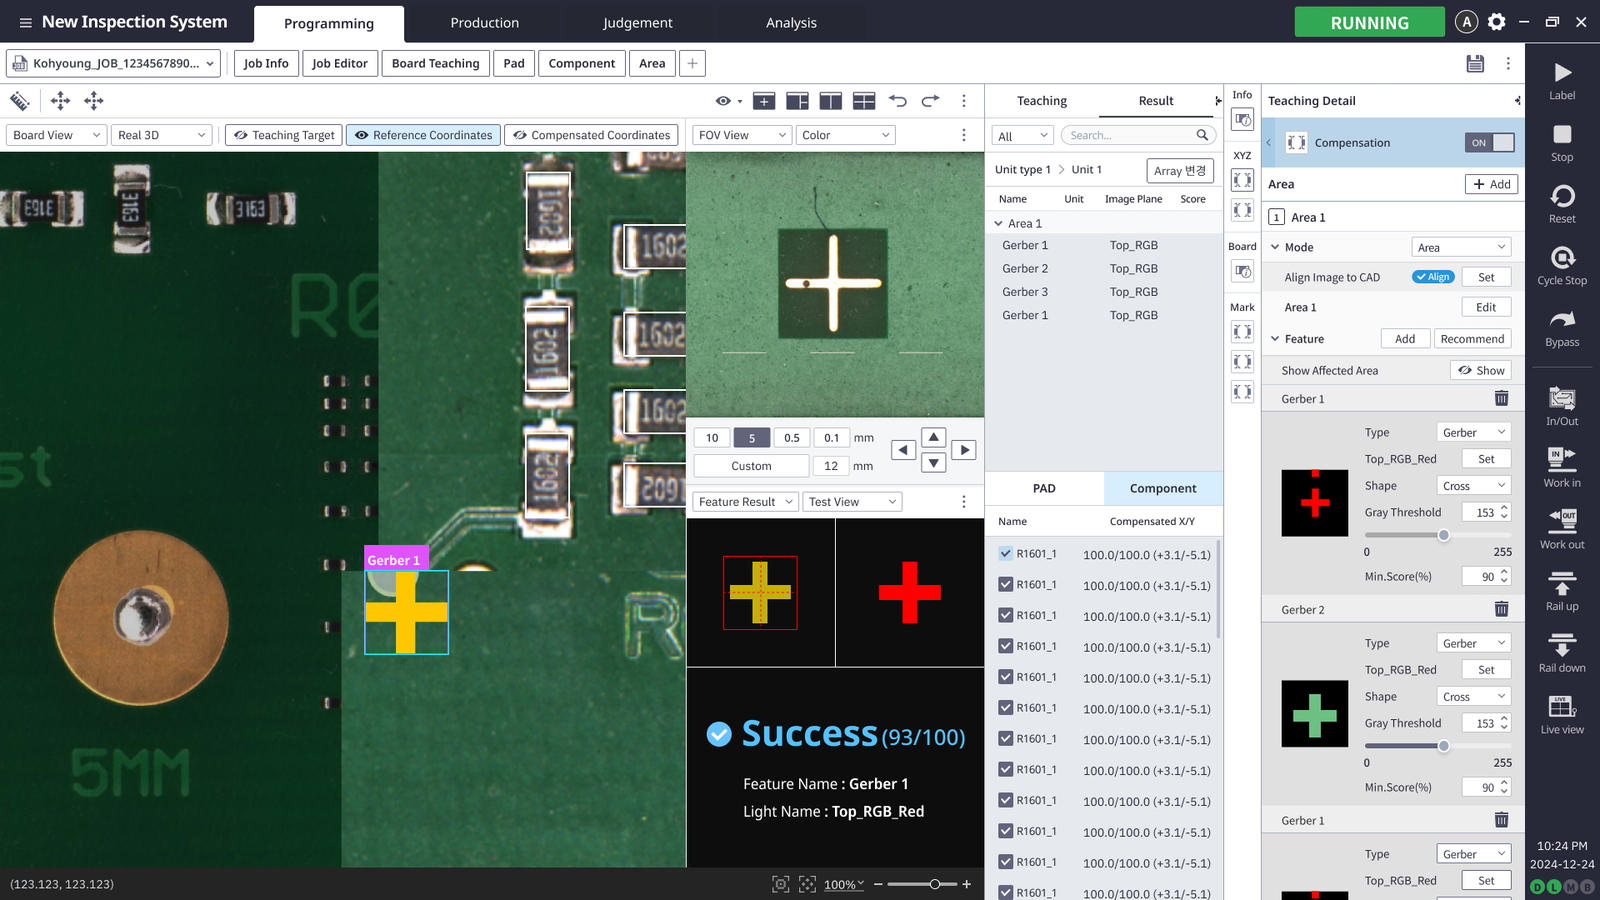The height and width of the screenshot is (900, 1600).
Task: Open the hamburger menu
Action: [x=25, y=22]
